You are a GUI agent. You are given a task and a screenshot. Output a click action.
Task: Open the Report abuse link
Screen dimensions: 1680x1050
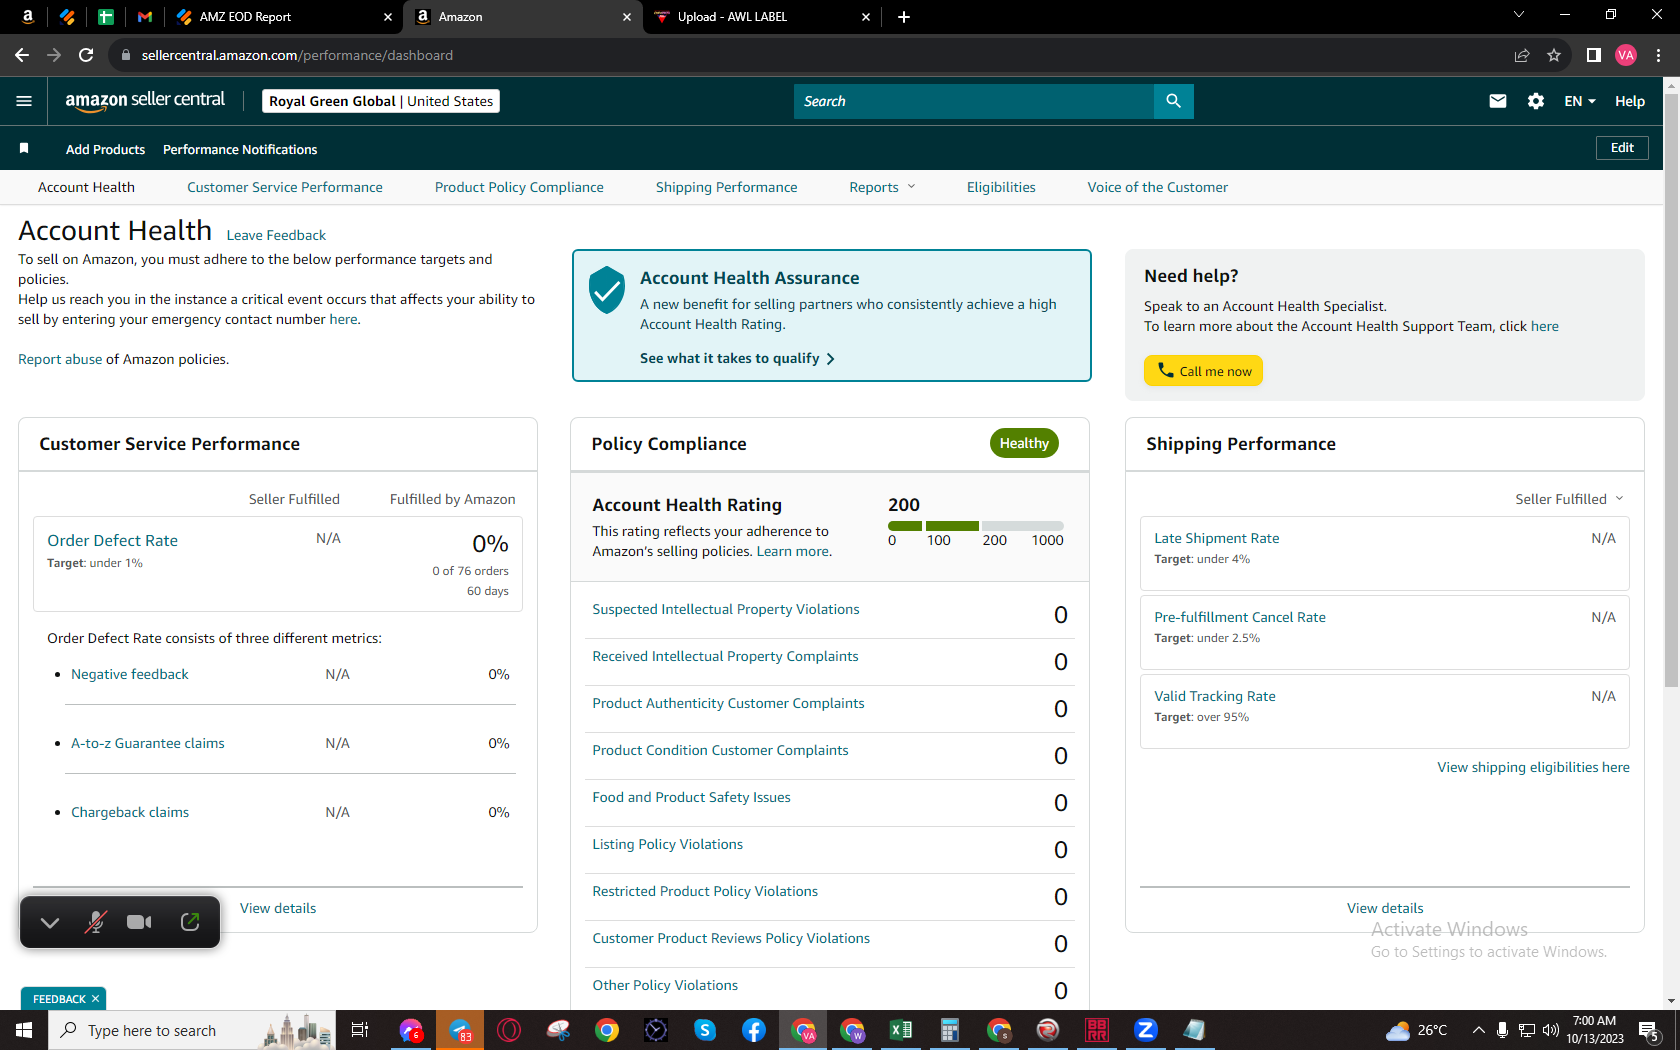pos(60,359)
